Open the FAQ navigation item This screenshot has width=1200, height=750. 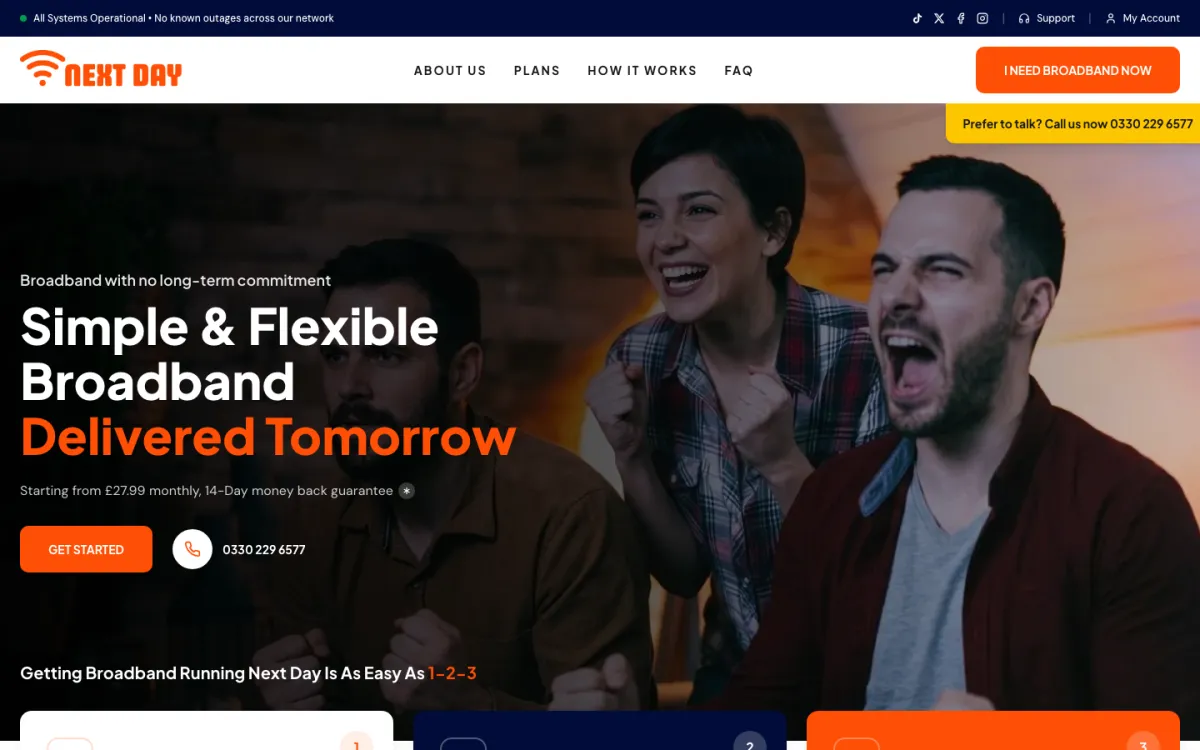tap(739, 70)
